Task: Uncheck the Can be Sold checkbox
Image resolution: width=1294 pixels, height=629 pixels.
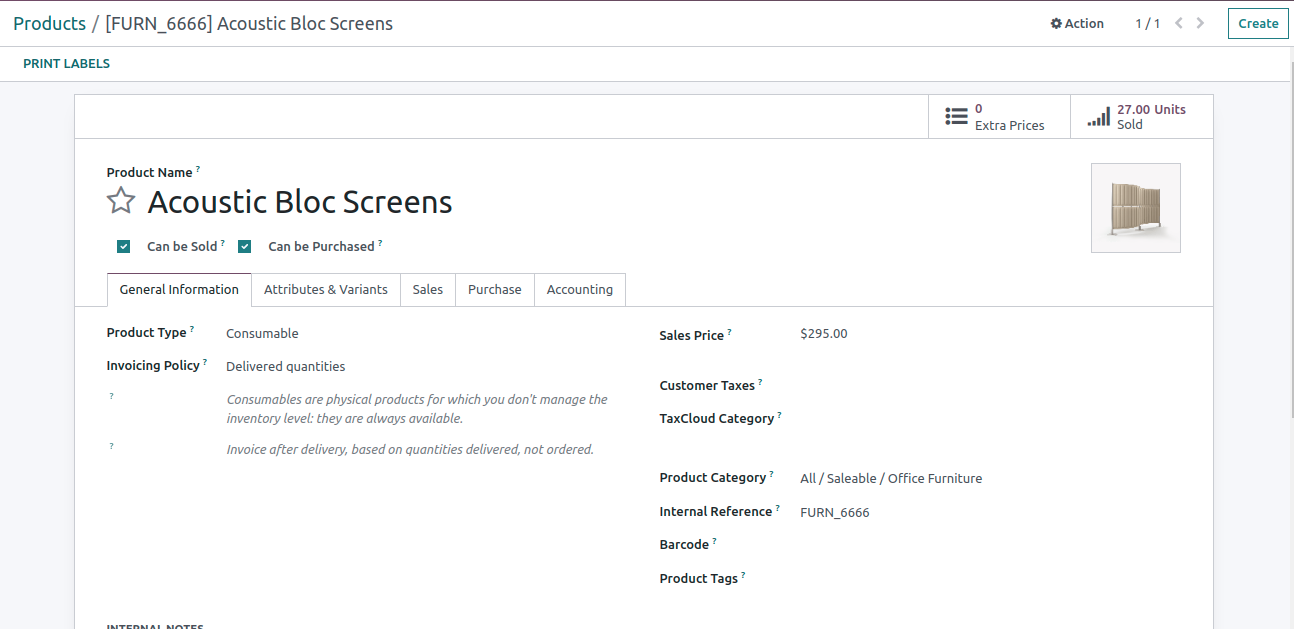Action: pos(124,247)
